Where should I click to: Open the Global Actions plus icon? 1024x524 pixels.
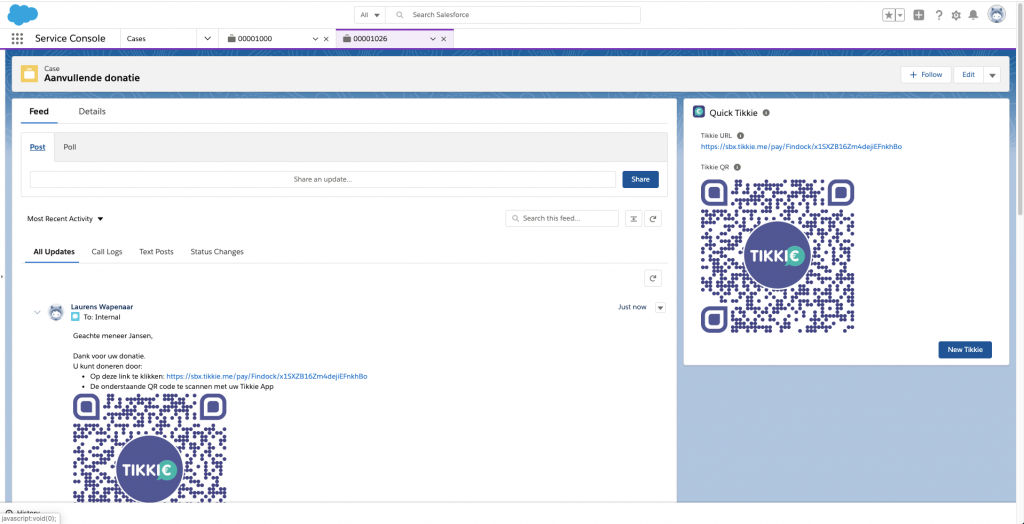919,15
